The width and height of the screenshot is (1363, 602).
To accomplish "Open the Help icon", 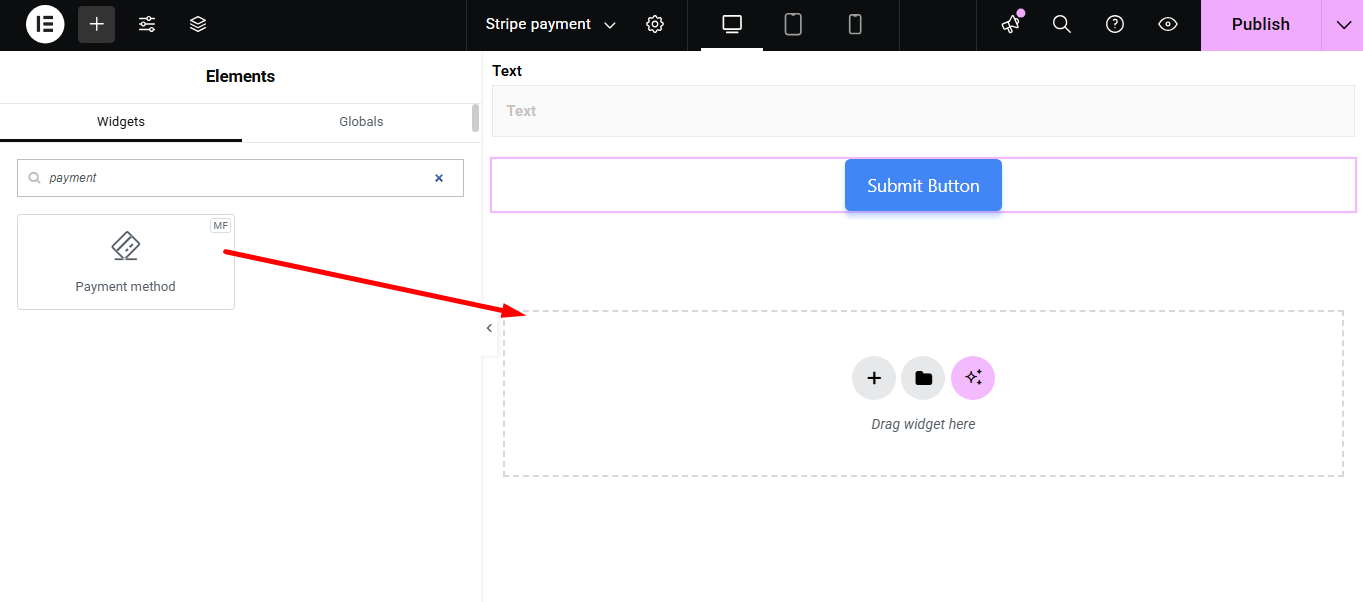I will tap(1114, 24).
